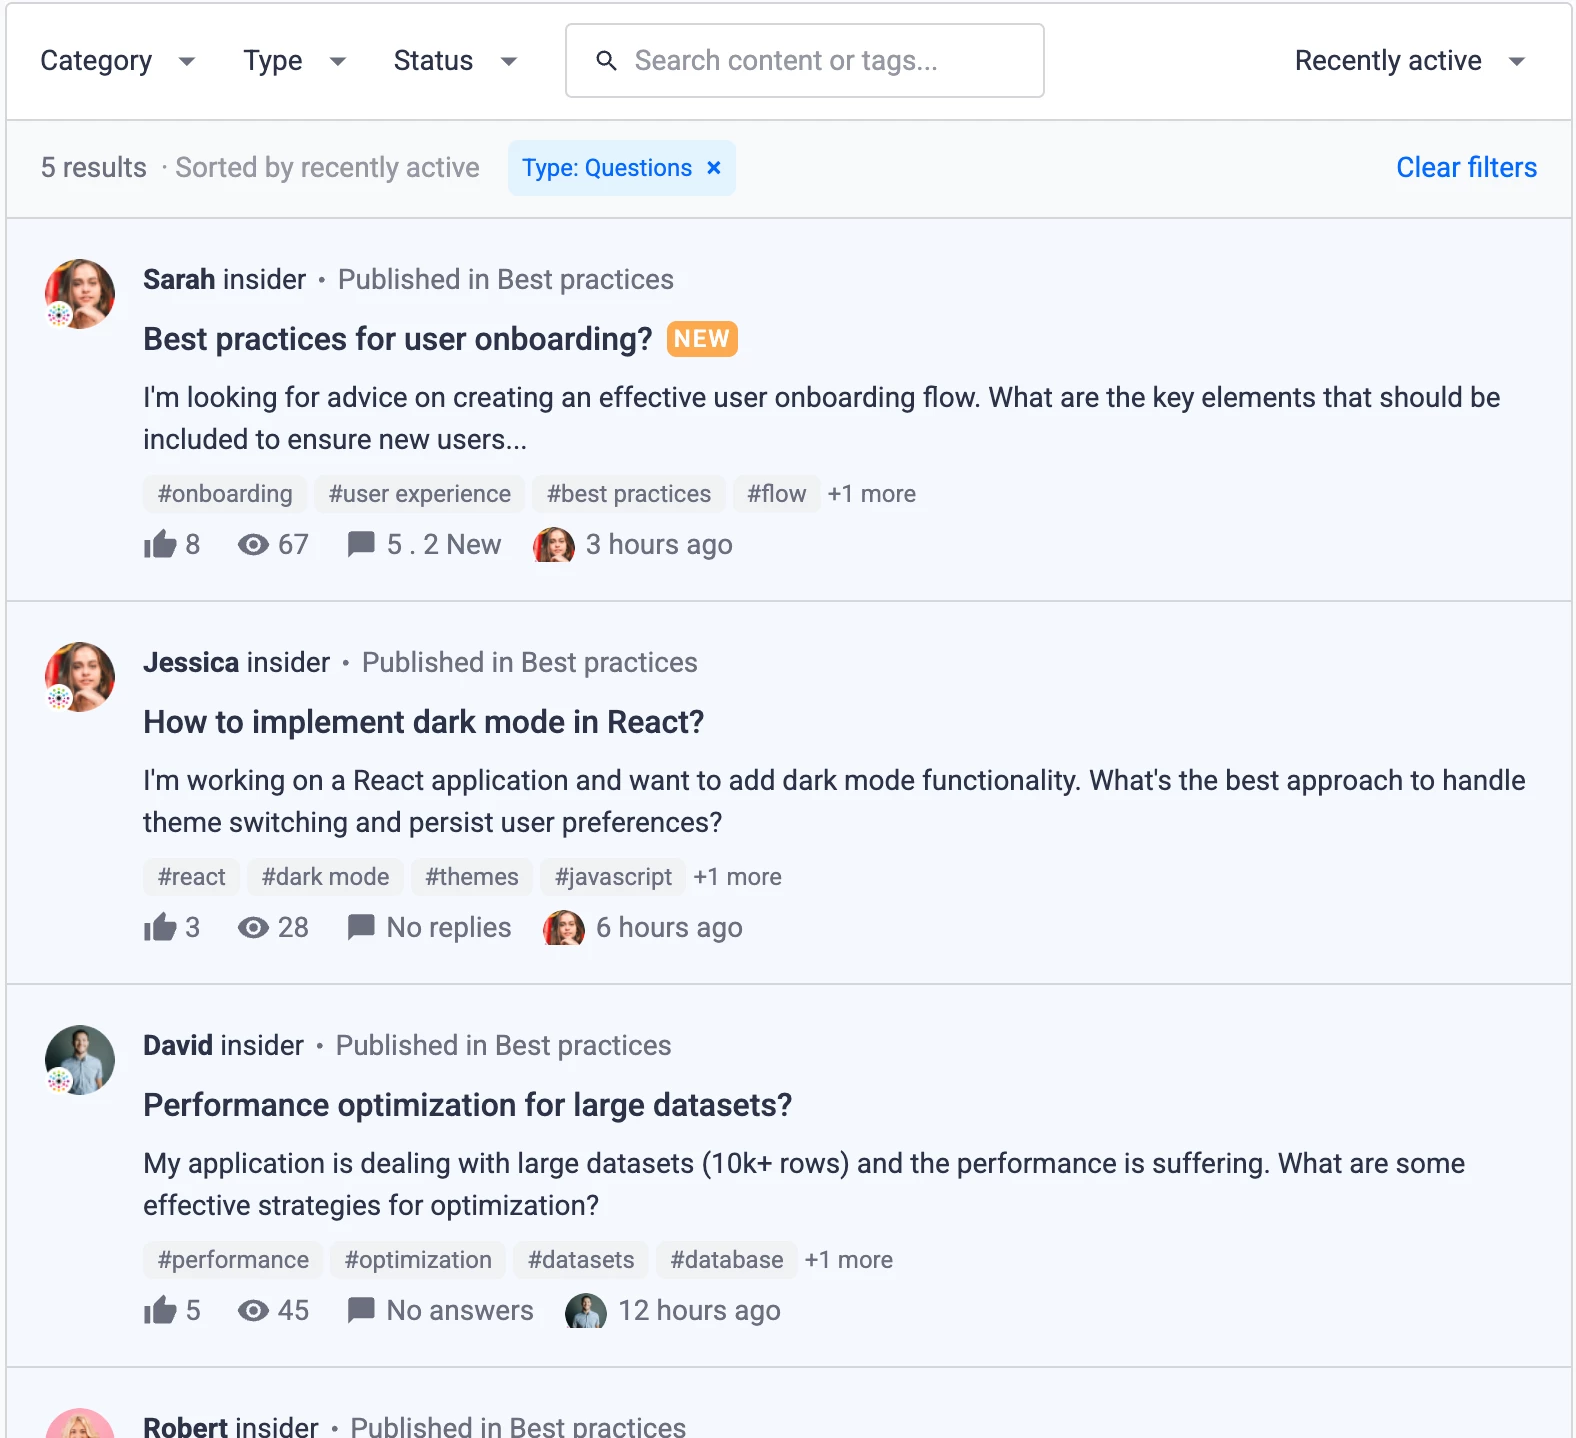This screenshot has width=1576, height=1438.
Task: Like the user onboarding post thumbs-up
Action: point(160,544)
